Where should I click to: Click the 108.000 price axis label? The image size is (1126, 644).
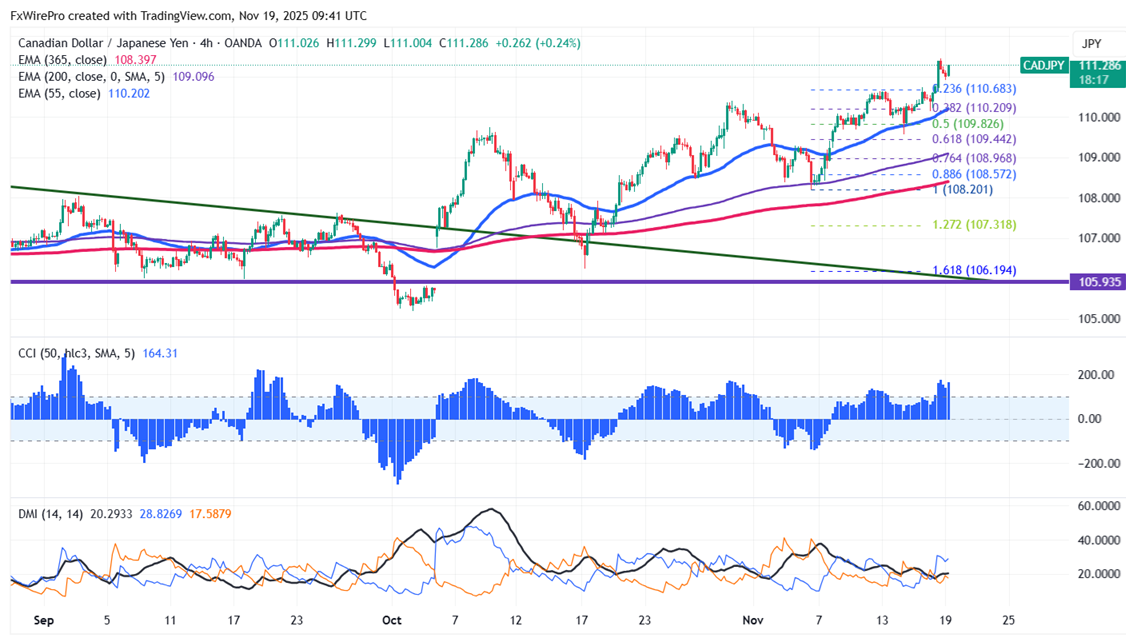1099,198
